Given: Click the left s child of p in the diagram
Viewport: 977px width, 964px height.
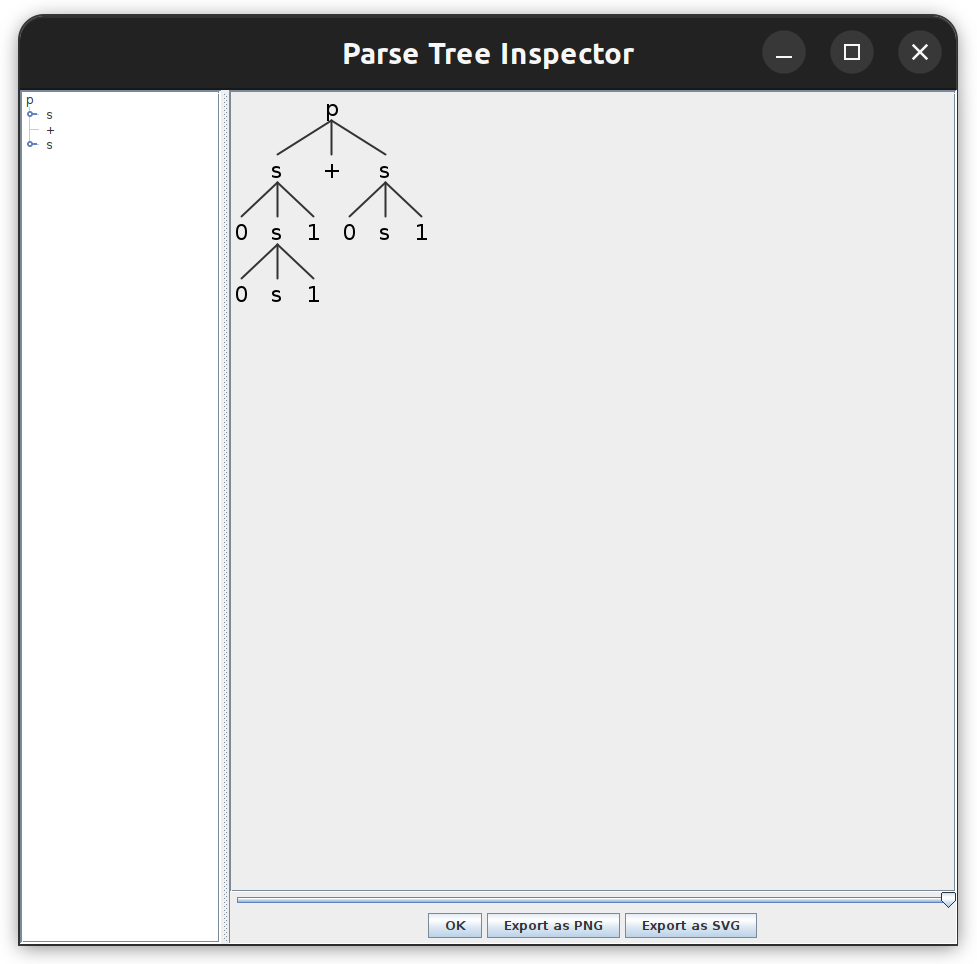Looking at the screenshot, I should click(276, 171).
